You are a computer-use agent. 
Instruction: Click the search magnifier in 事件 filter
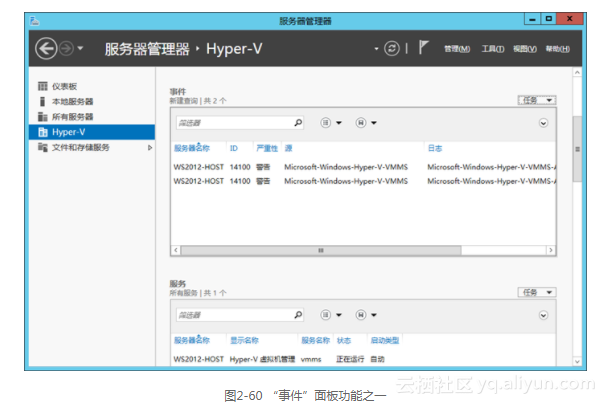(298, 123)
